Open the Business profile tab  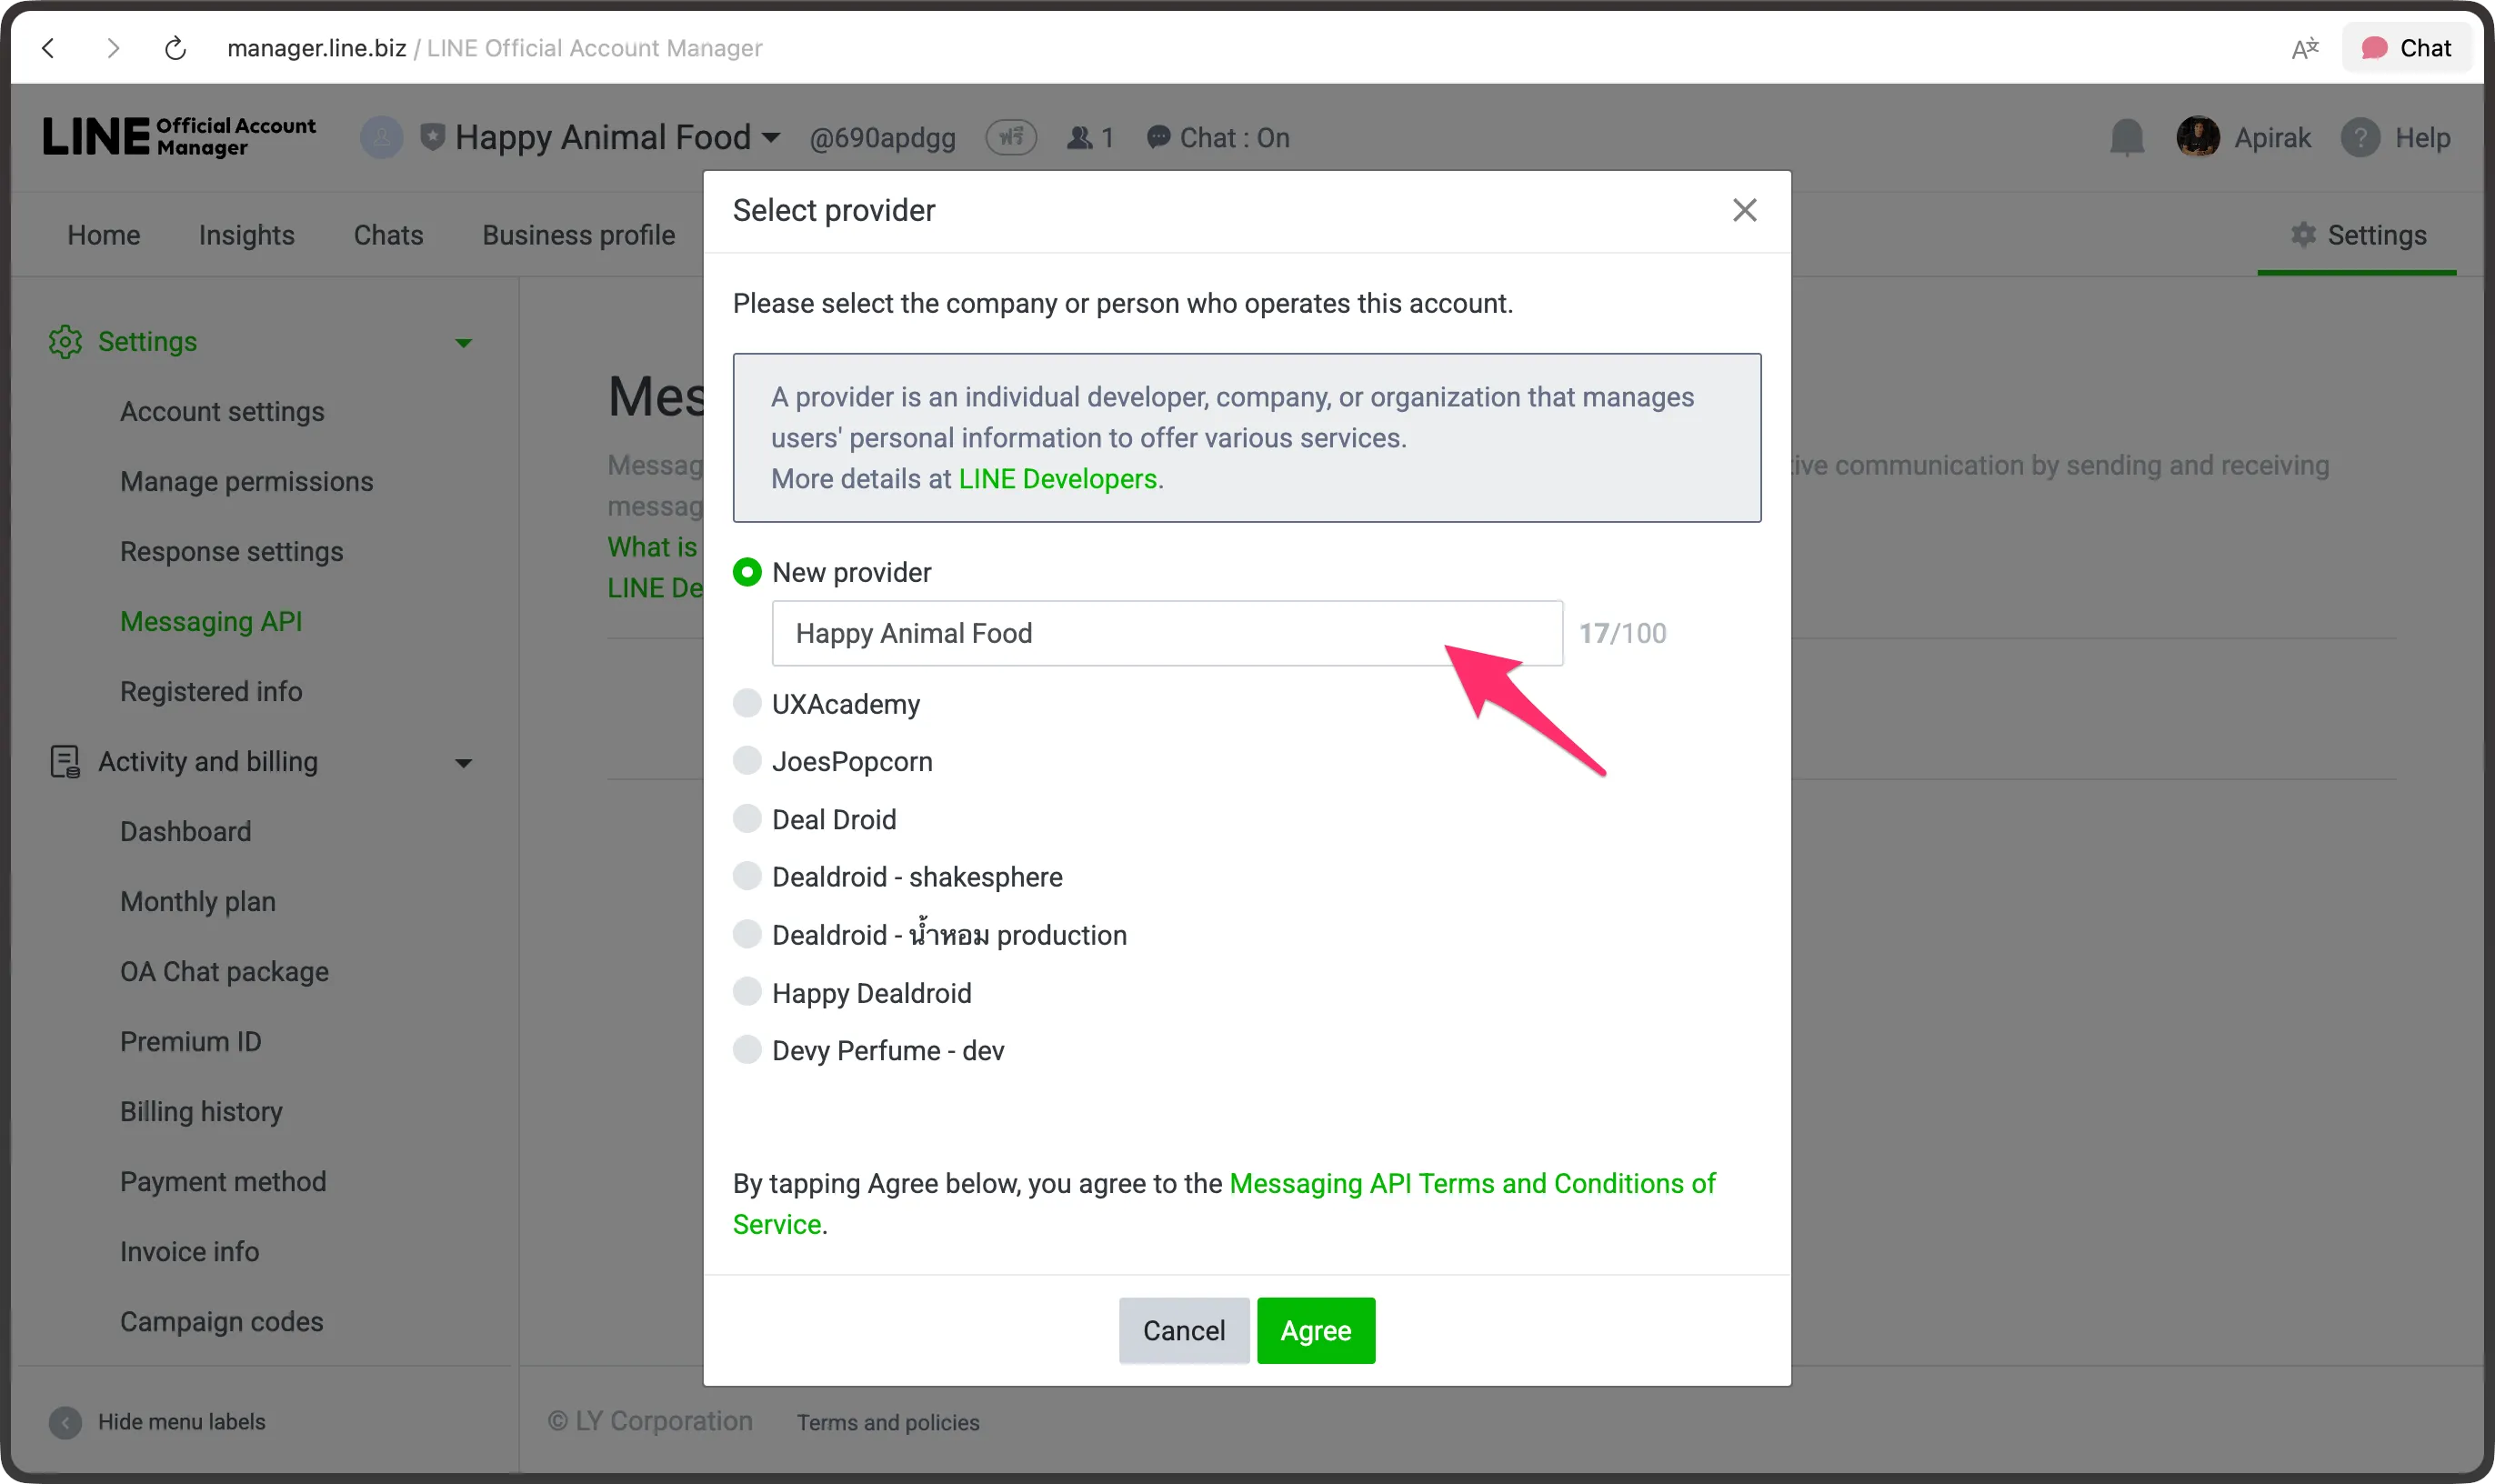pos(578,234)
